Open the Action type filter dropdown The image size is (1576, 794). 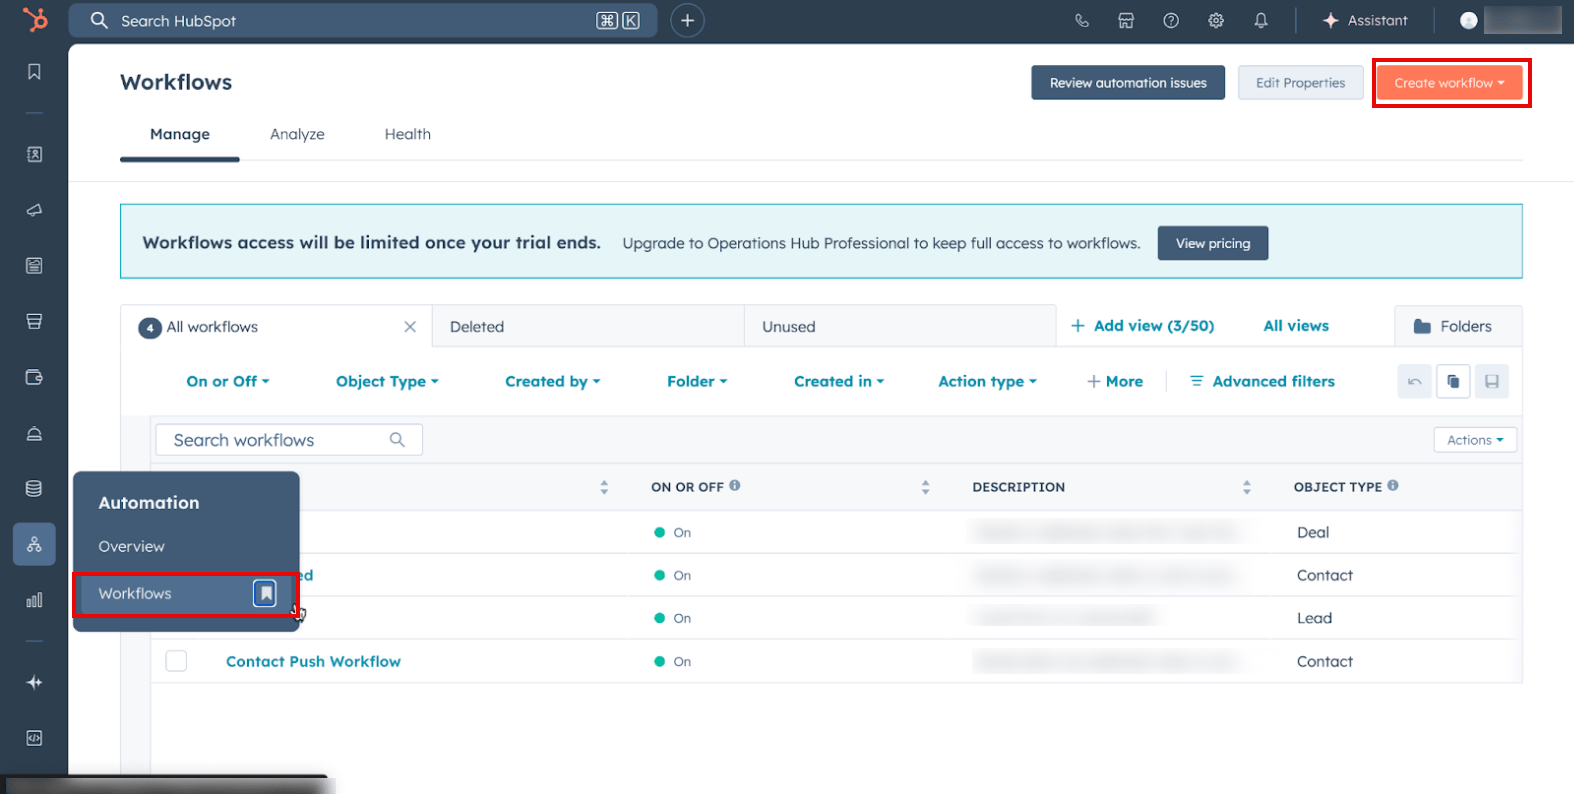click(x=987, y=381)
